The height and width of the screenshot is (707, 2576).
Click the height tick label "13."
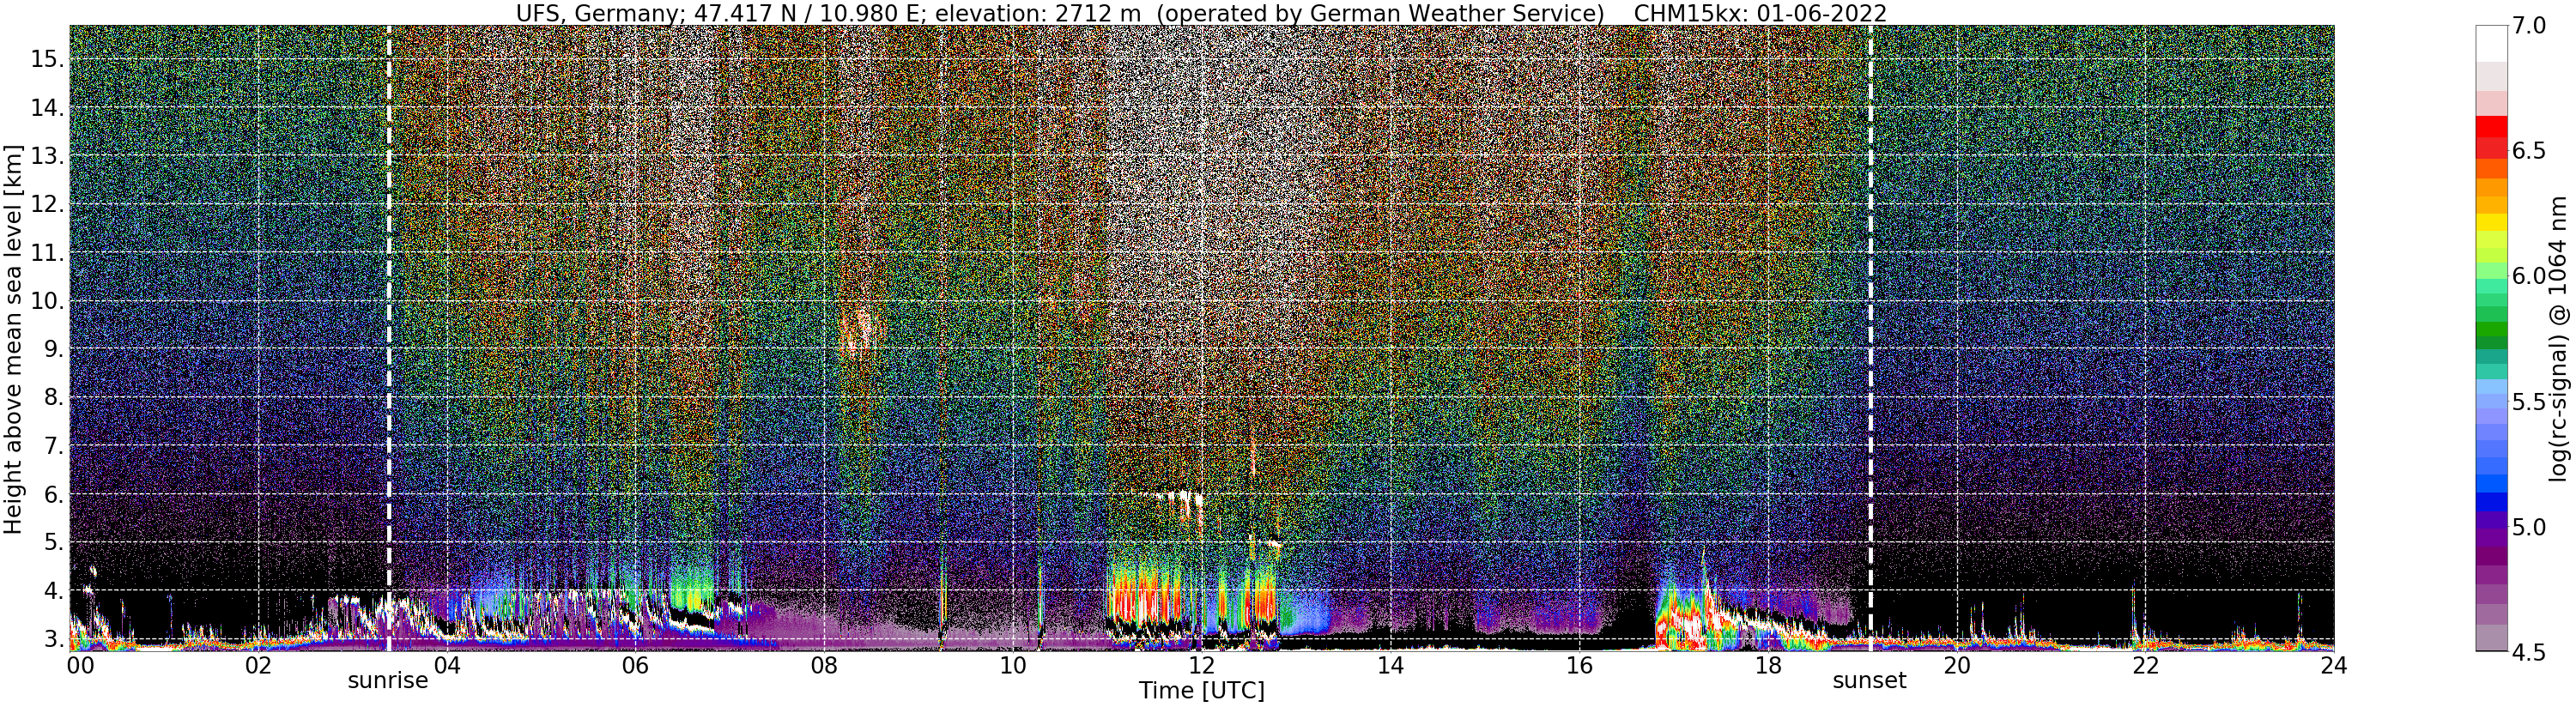pyautogui.click(x=46, y=156)
